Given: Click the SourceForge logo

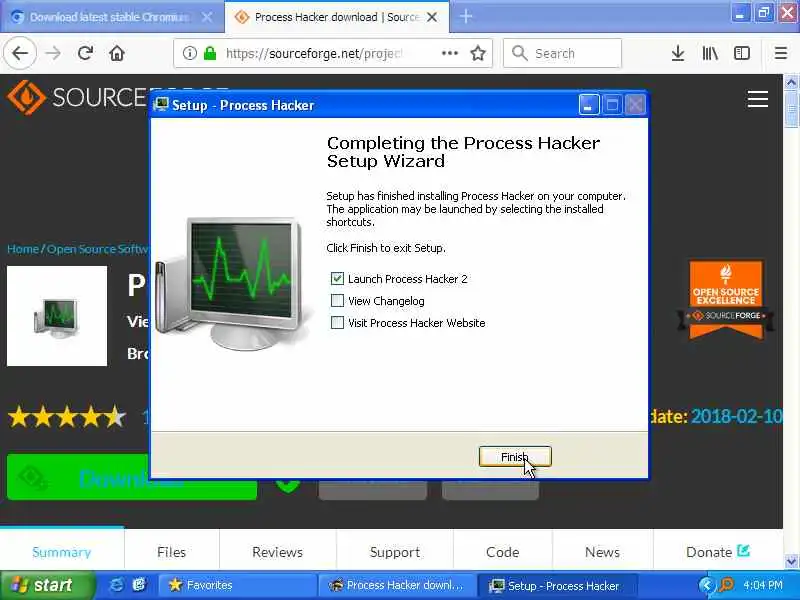Looking at the screenshot, I should point(77,97).
